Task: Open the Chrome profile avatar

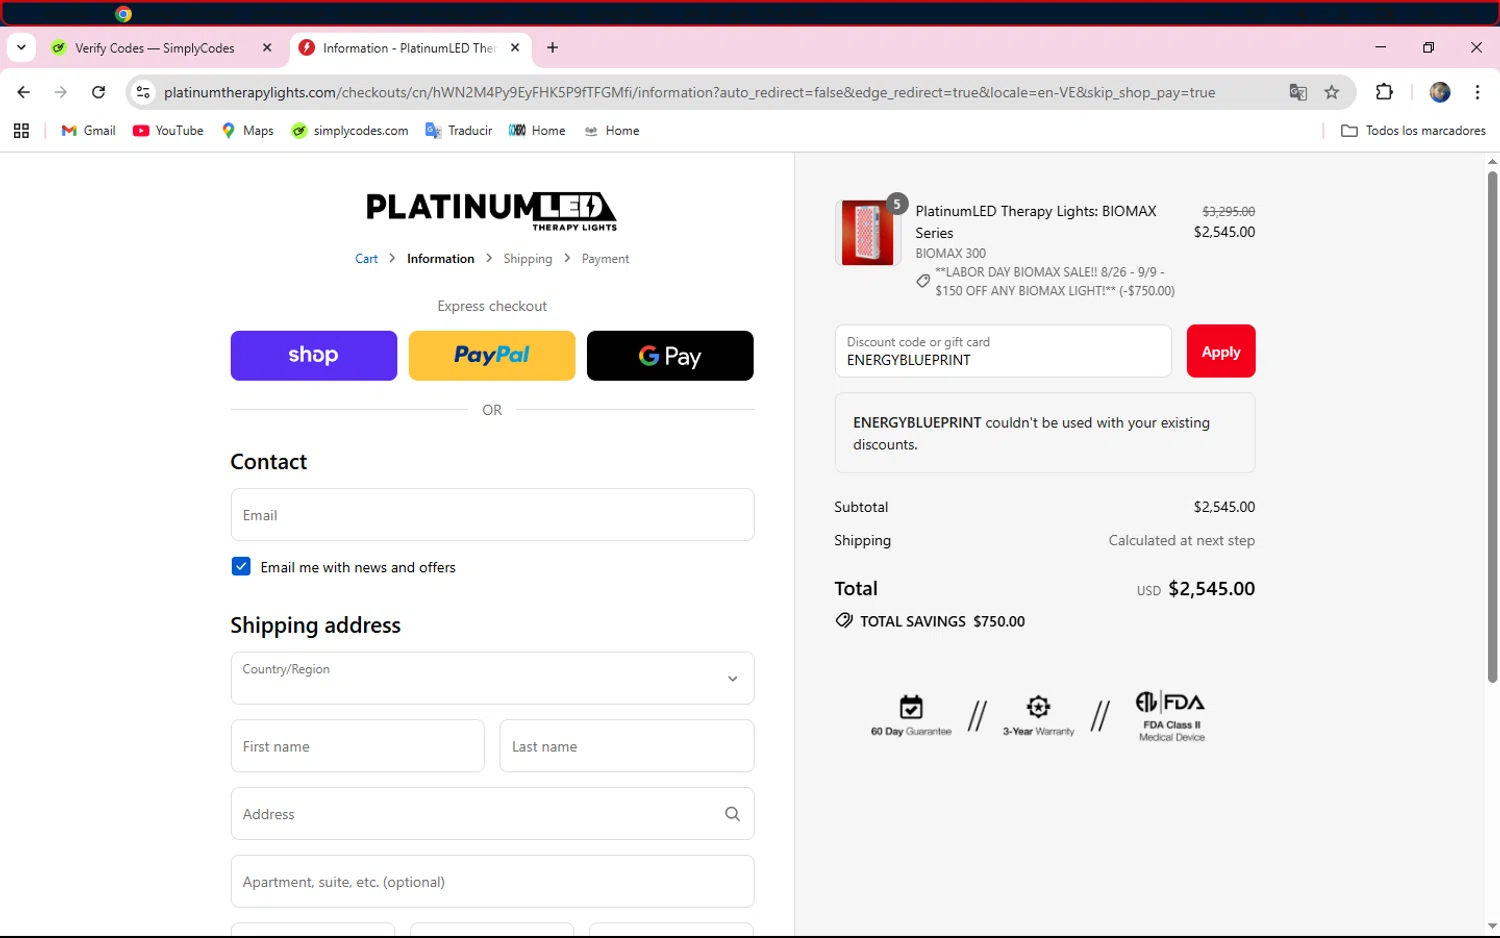Action: [1440, 92]
